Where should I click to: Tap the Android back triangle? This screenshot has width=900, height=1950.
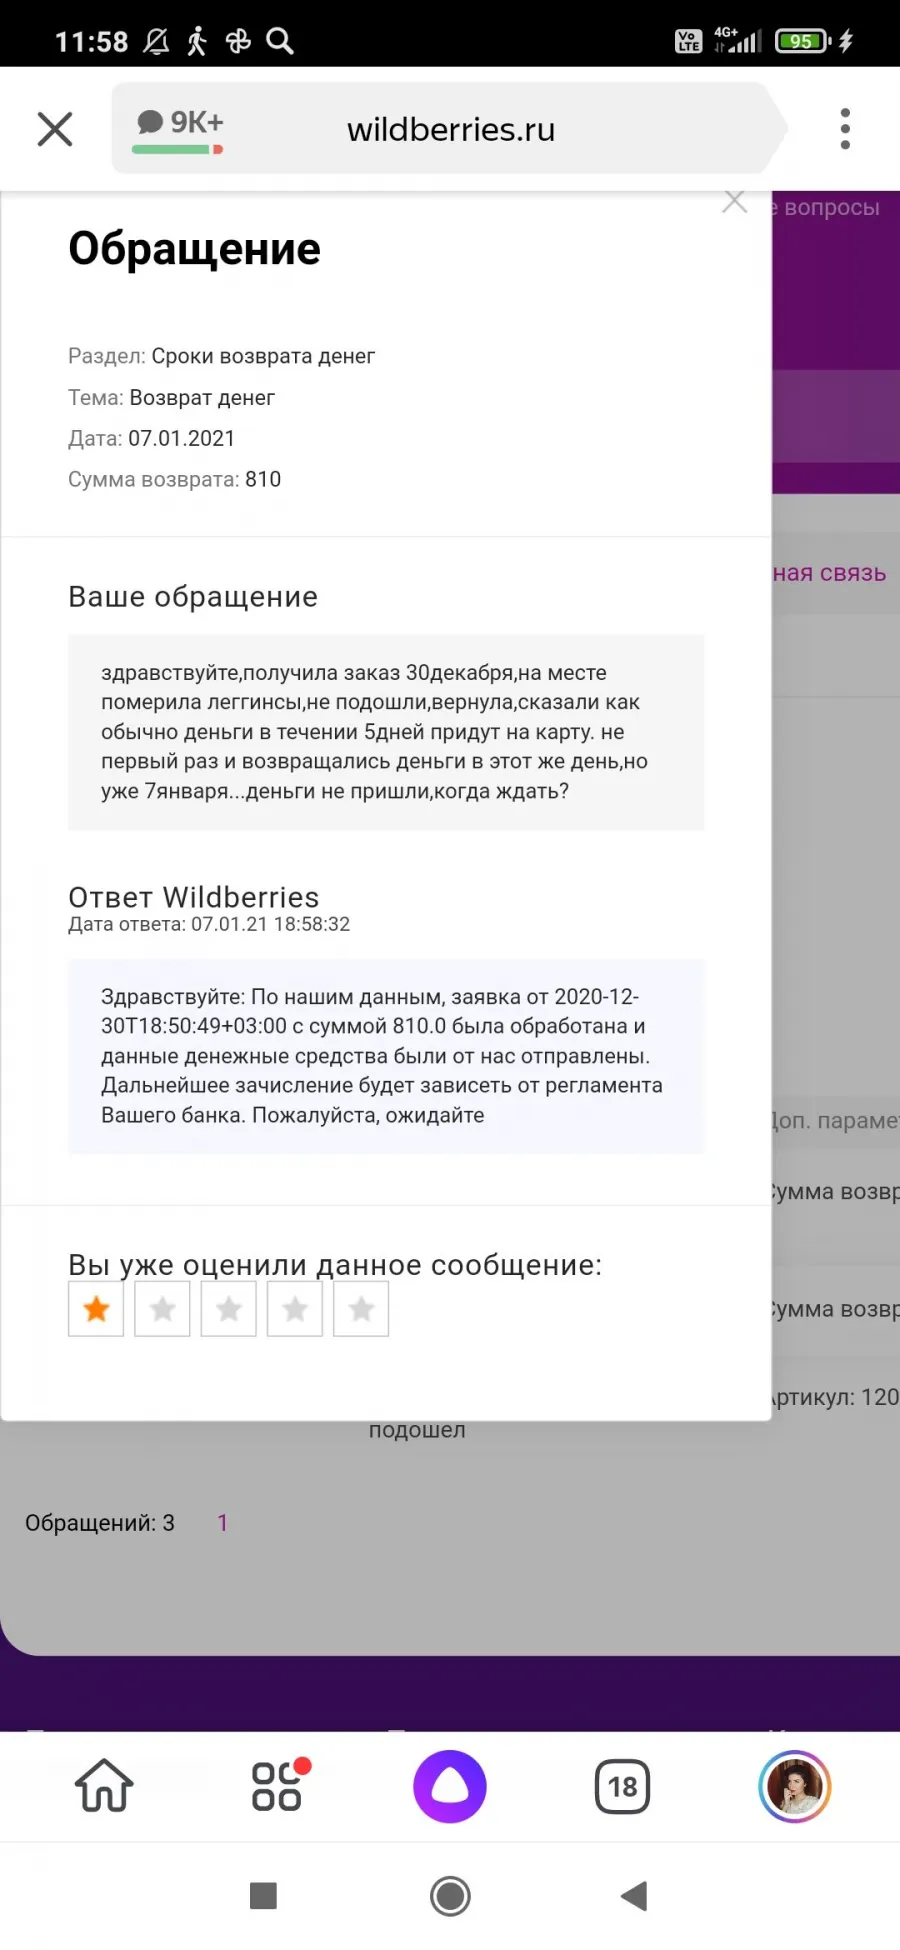point(634,1895)
